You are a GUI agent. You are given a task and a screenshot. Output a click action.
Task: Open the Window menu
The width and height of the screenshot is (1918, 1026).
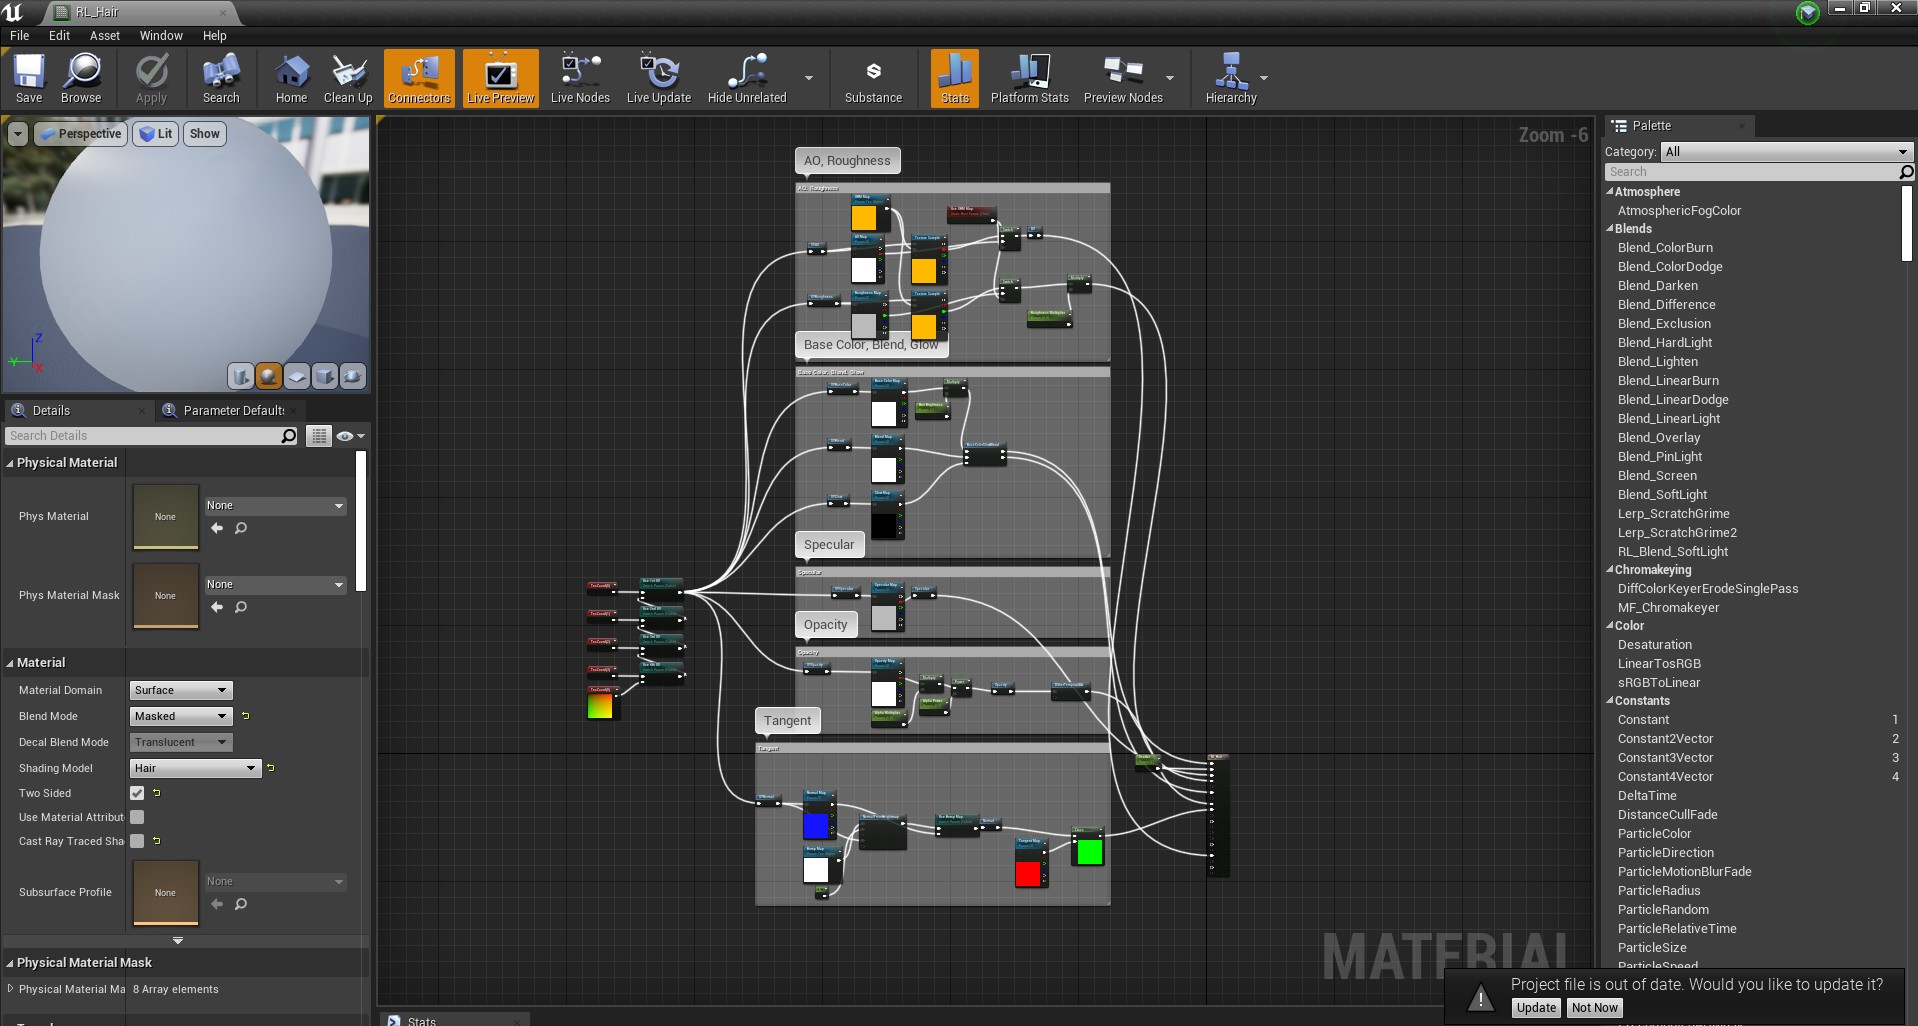tap(161, 35)
